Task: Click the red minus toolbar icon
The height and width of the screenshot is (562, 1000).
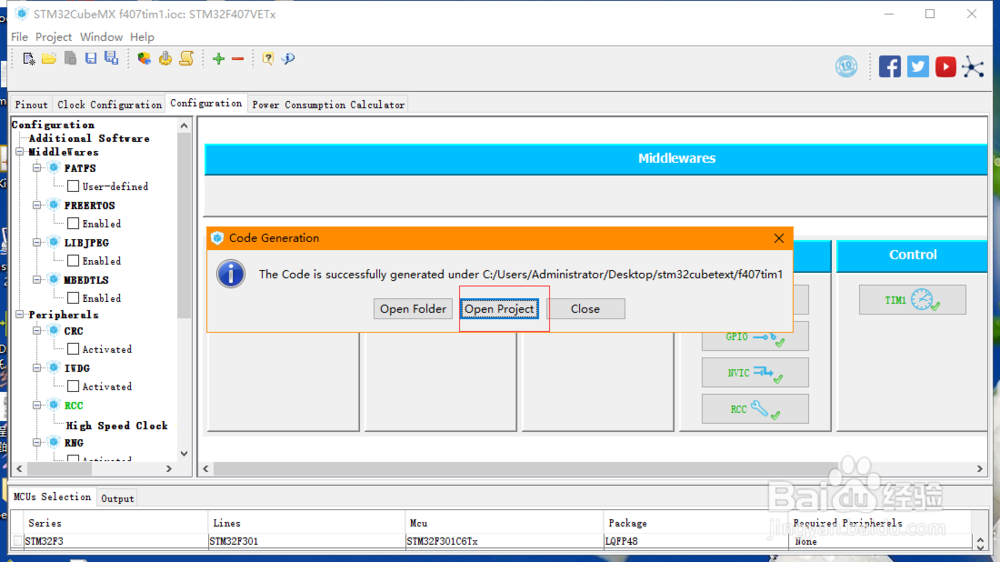Action: pyautogui.click(x=238, y=59)
